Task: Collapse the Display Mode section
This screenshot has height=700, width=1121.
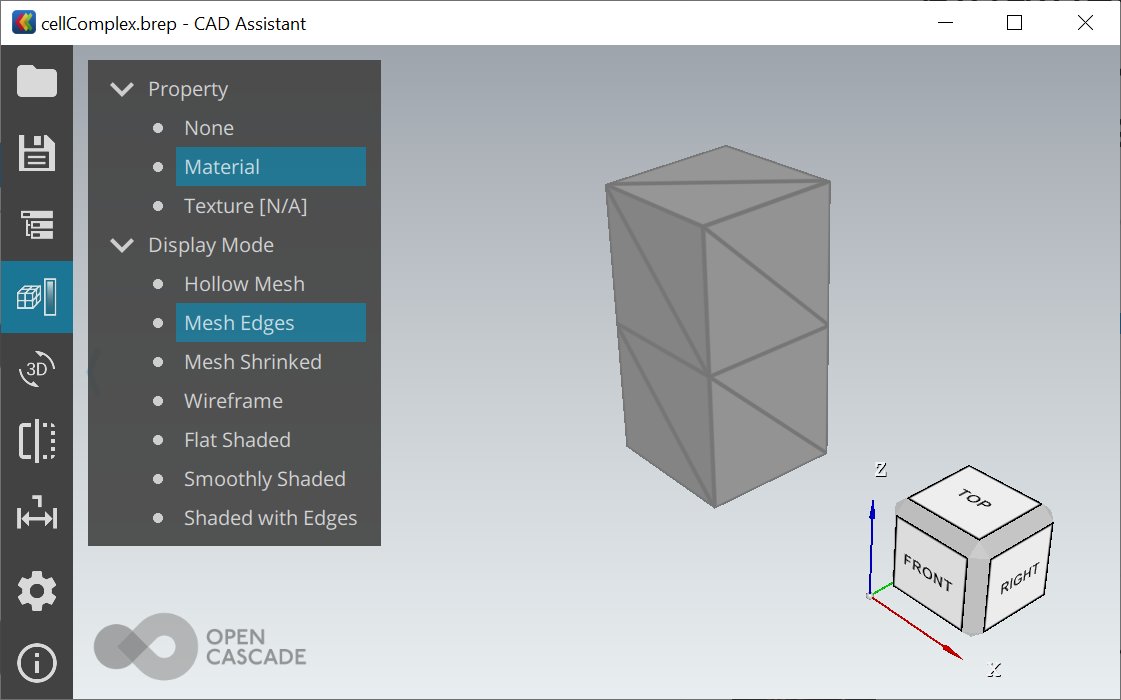Action: pos(121,244)
